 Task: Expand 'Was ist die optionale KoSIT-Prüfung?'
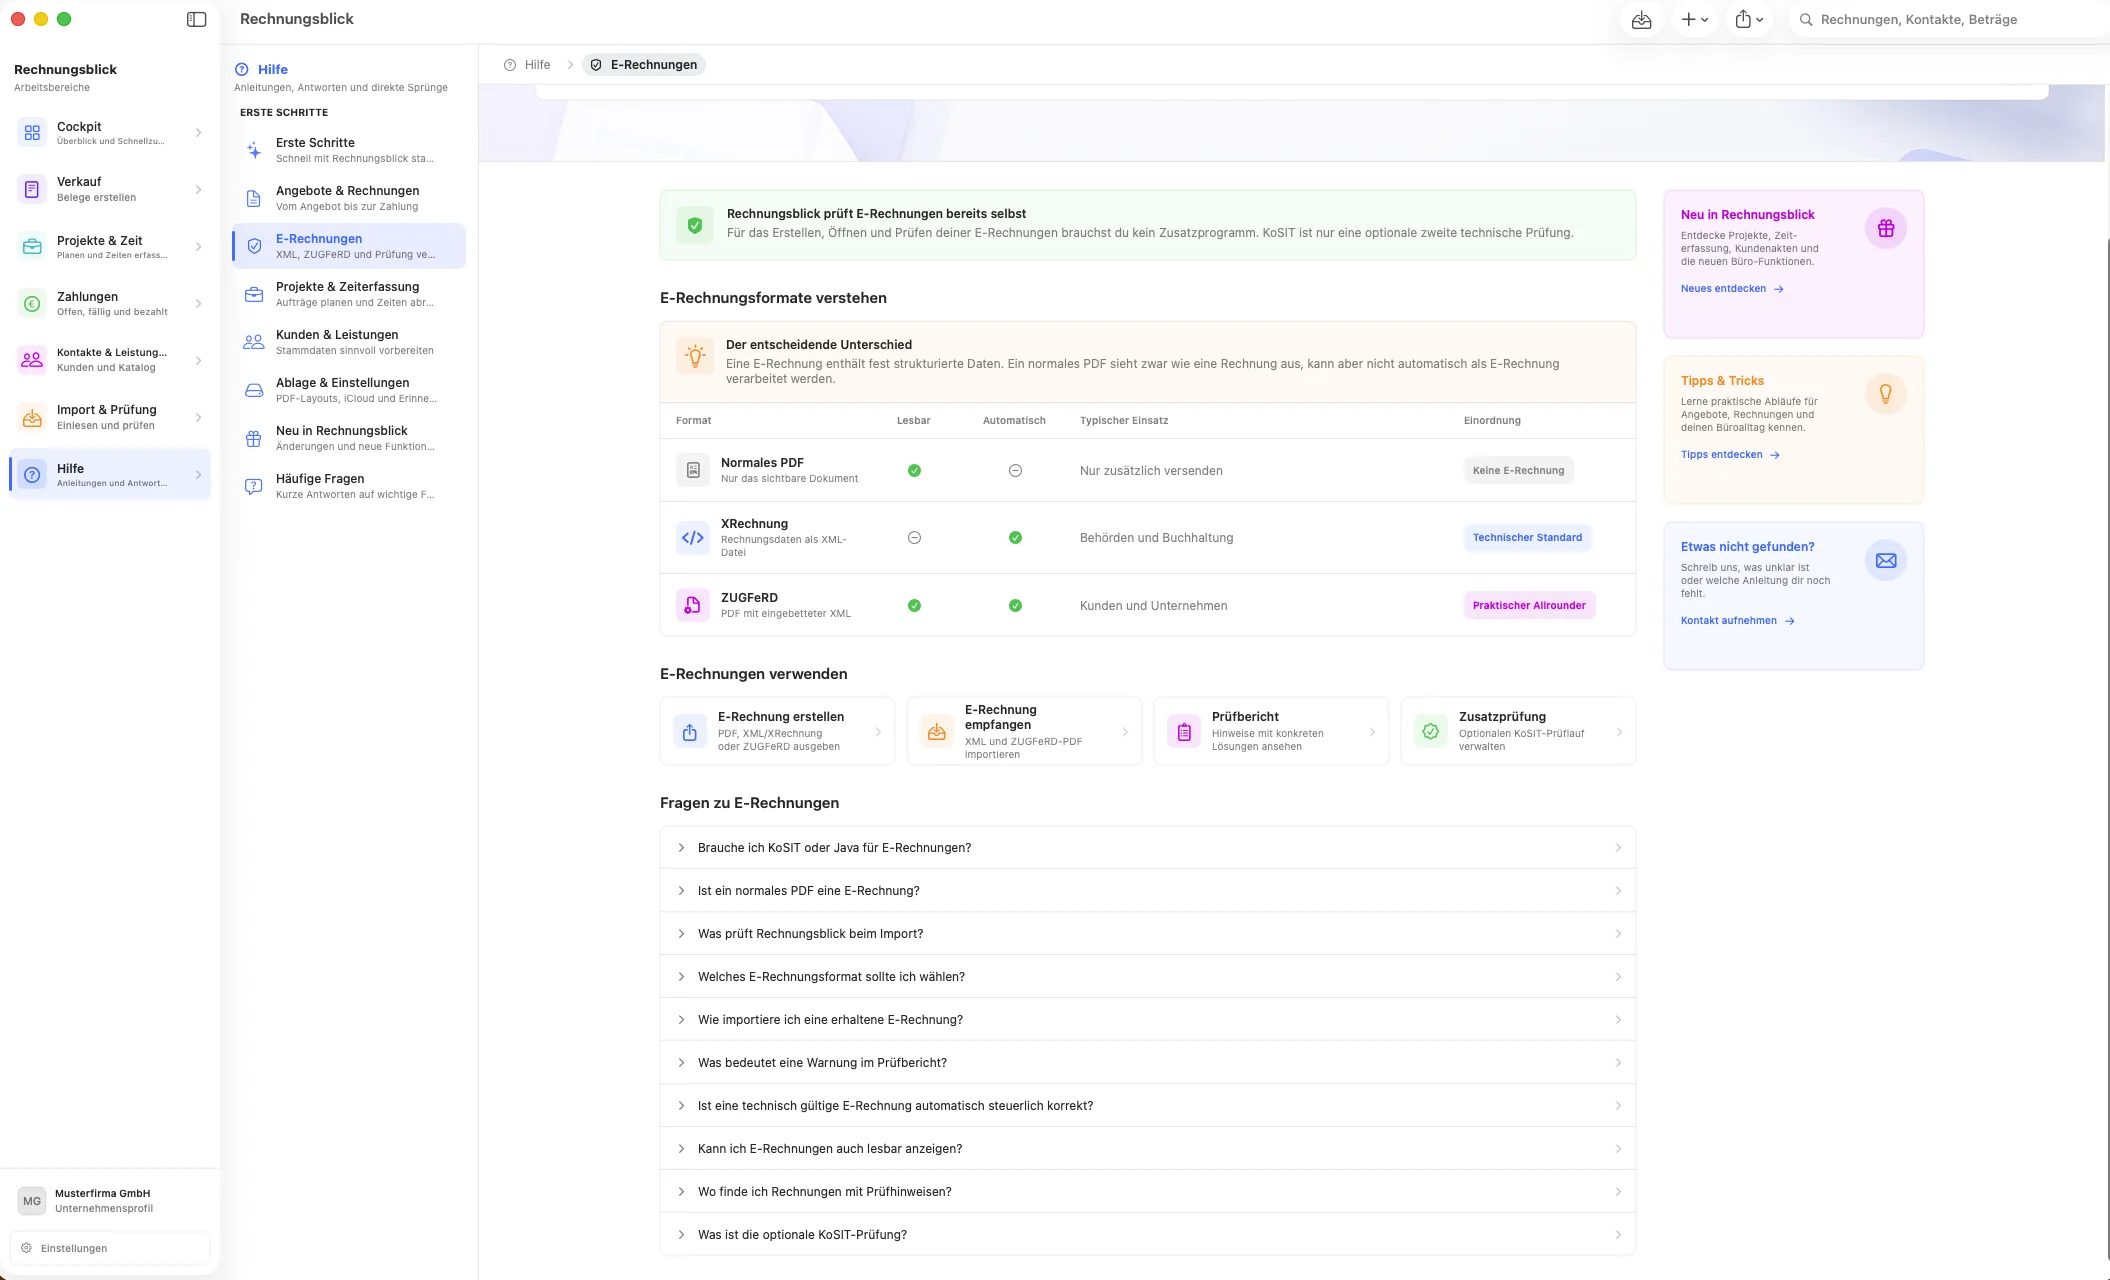1147,1235
